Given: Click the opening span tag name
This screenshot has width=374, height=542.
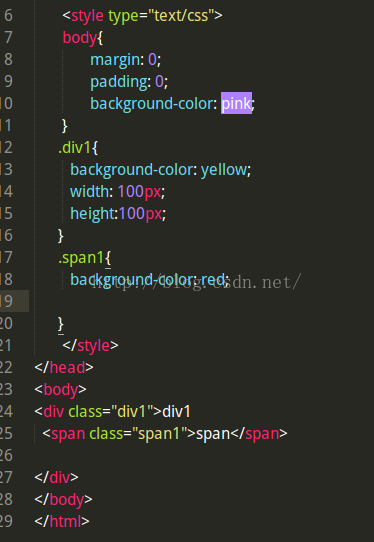Looking at the screenshot, I should pos(68,434).
